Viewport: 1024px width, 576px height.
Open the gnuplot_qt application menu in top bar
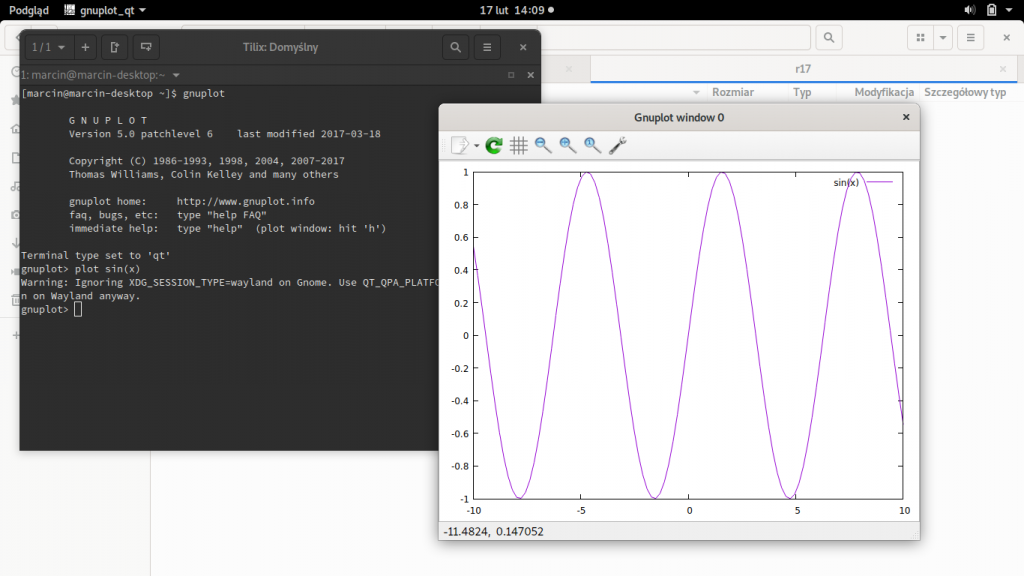(x=105, y=10)
